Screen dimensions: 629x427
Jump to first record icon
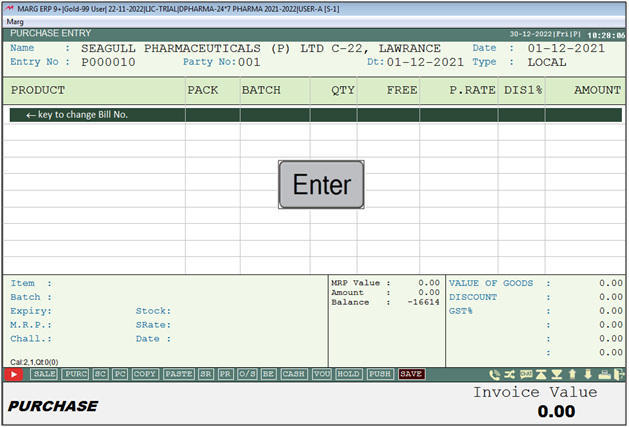pos(541,374)
